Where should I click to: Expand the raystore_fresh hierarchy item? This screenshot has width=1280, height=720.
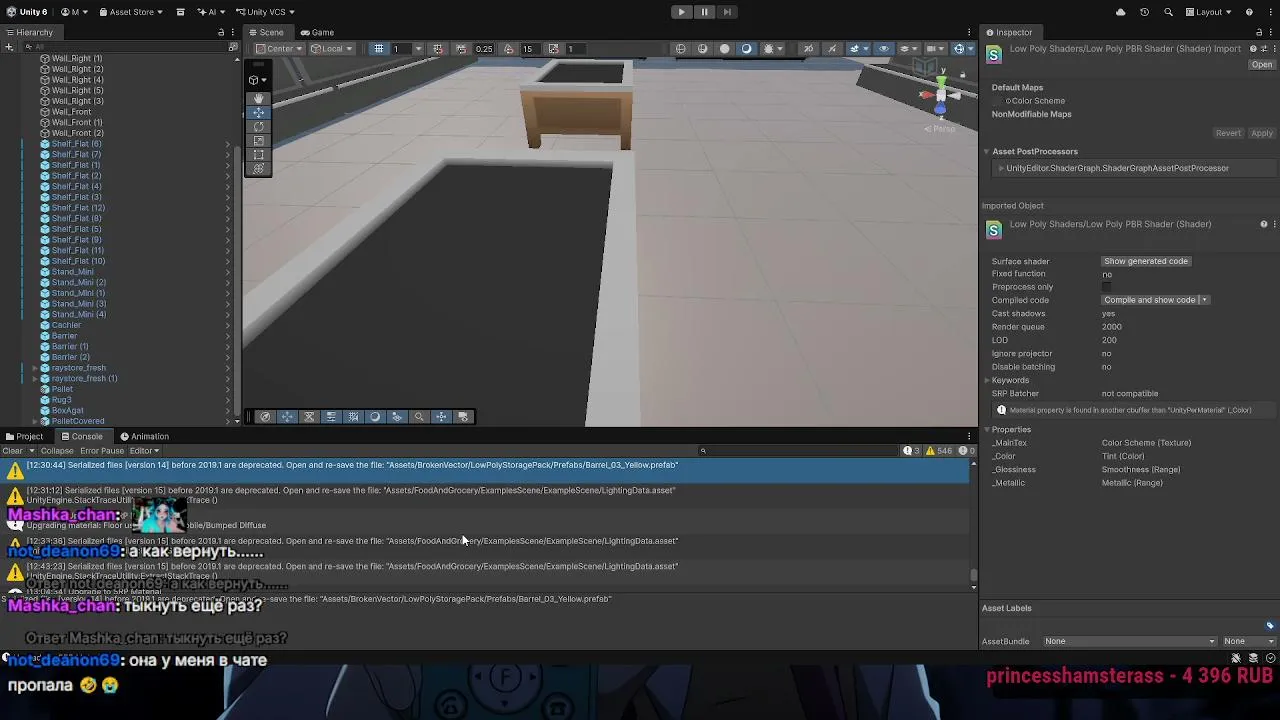(35, 368)
